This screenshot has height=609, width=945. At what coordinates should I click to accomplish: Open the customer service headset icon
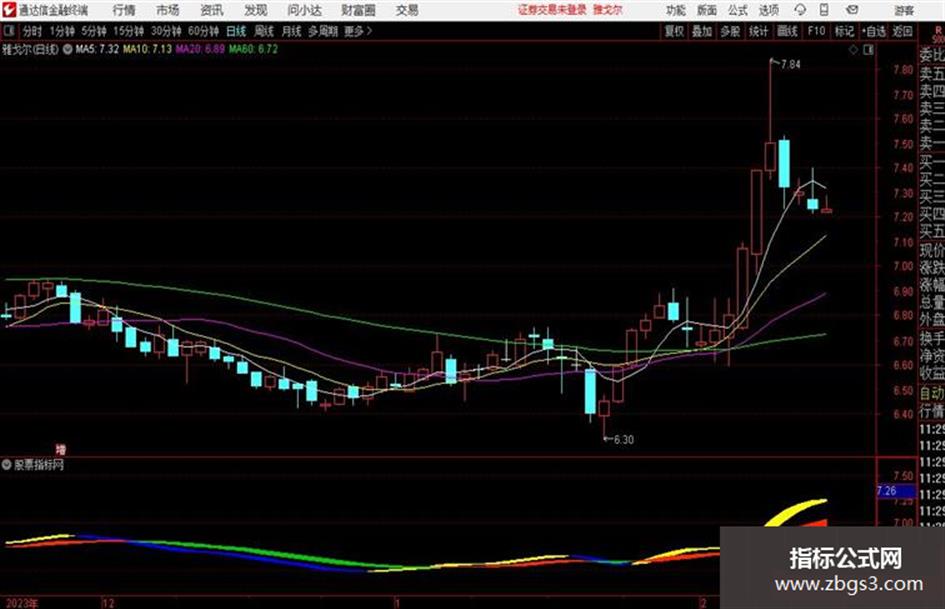click(x=800, y=10)
